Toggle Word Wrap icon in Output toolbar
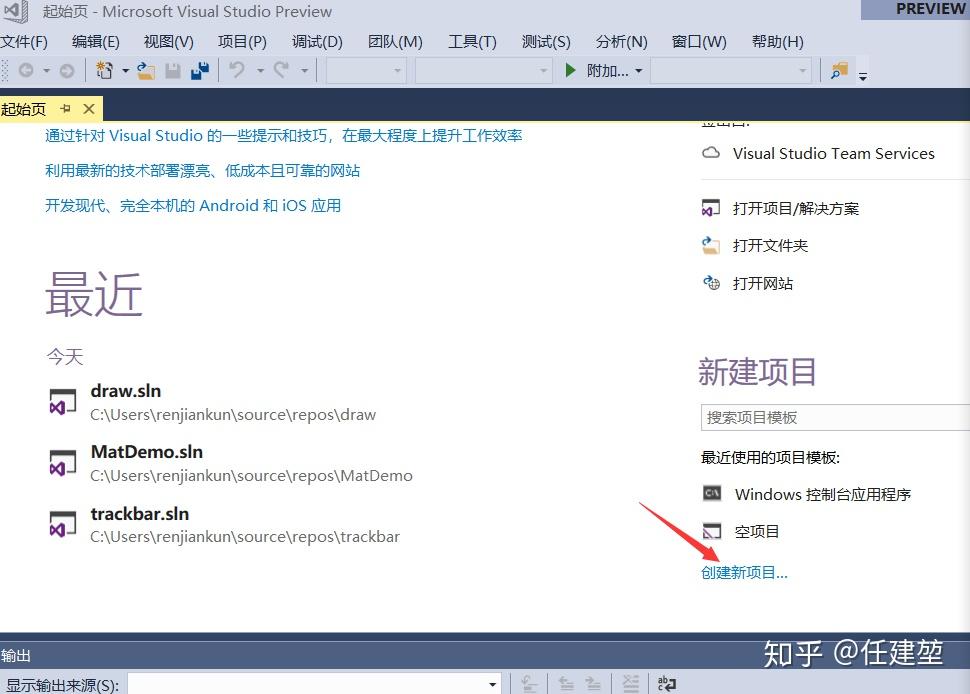Screen dimensions: 970x694 (x=667, y=683)
